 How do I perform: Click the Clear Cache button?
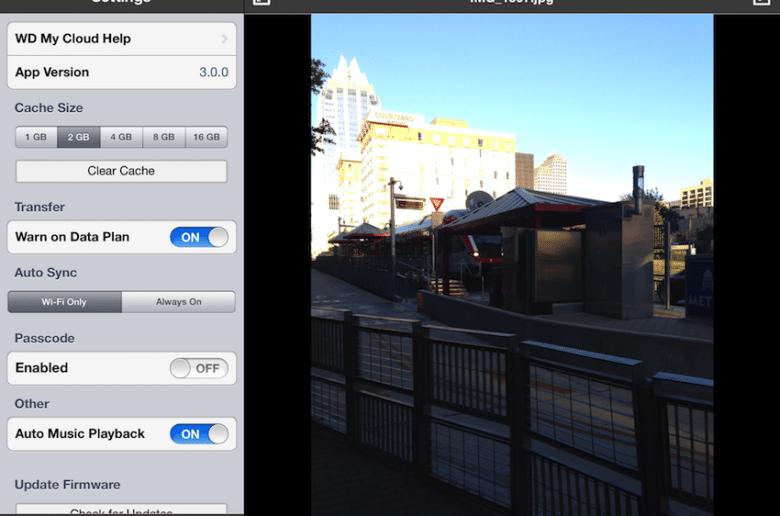click(121, 171)
